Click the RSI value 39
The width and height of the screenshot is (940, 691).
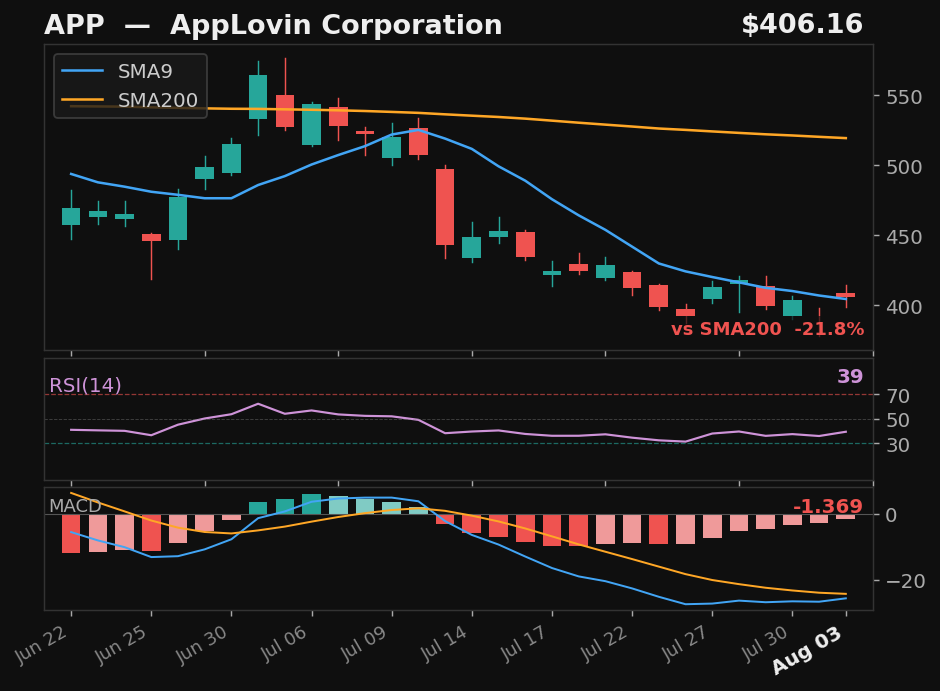click(x=850, y=376)
